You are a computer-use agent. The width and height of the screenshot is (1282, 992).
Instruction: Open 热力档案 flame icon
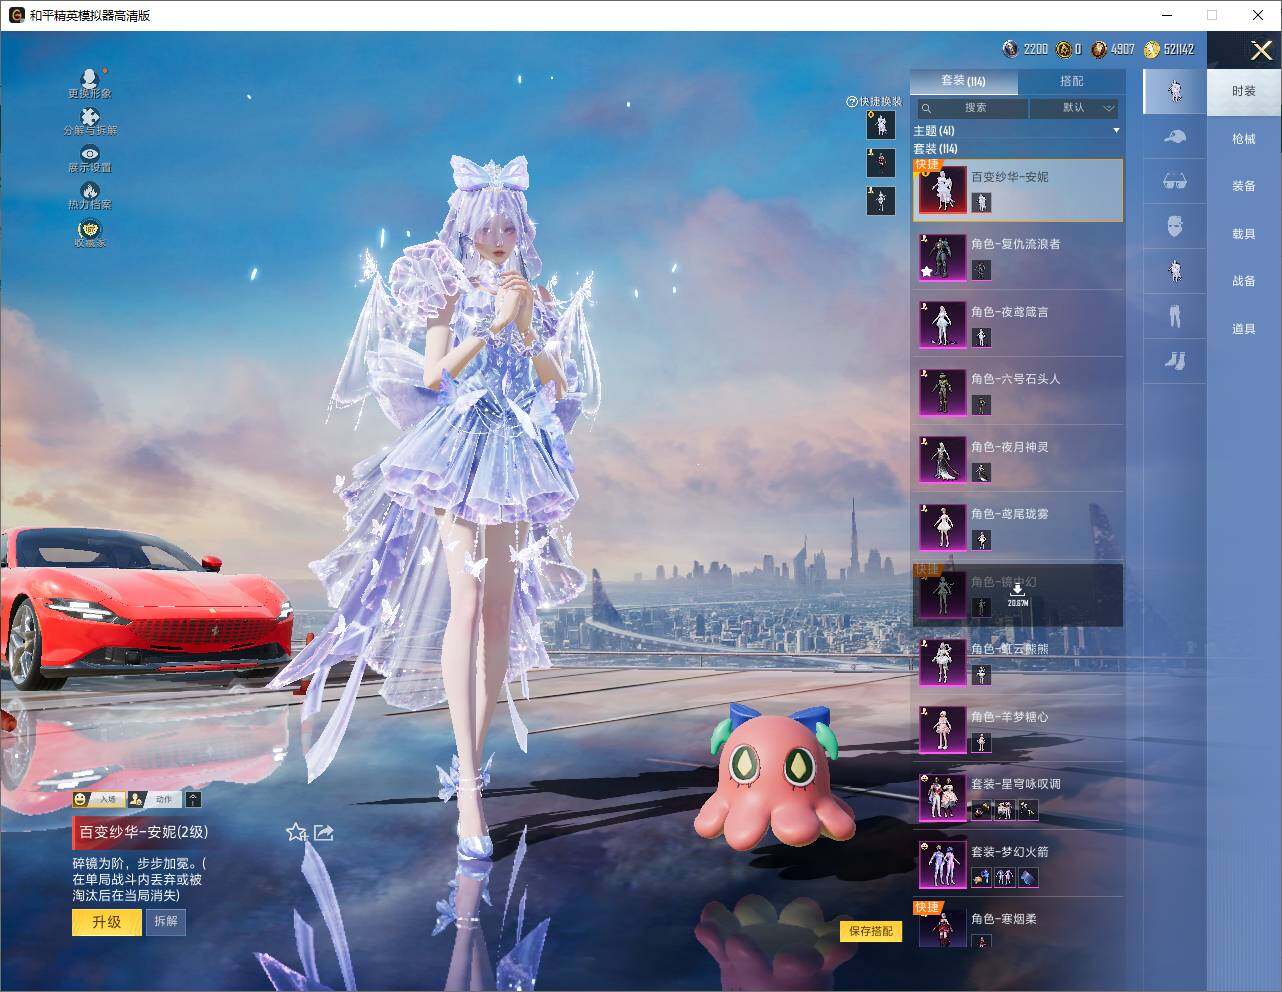90,190
